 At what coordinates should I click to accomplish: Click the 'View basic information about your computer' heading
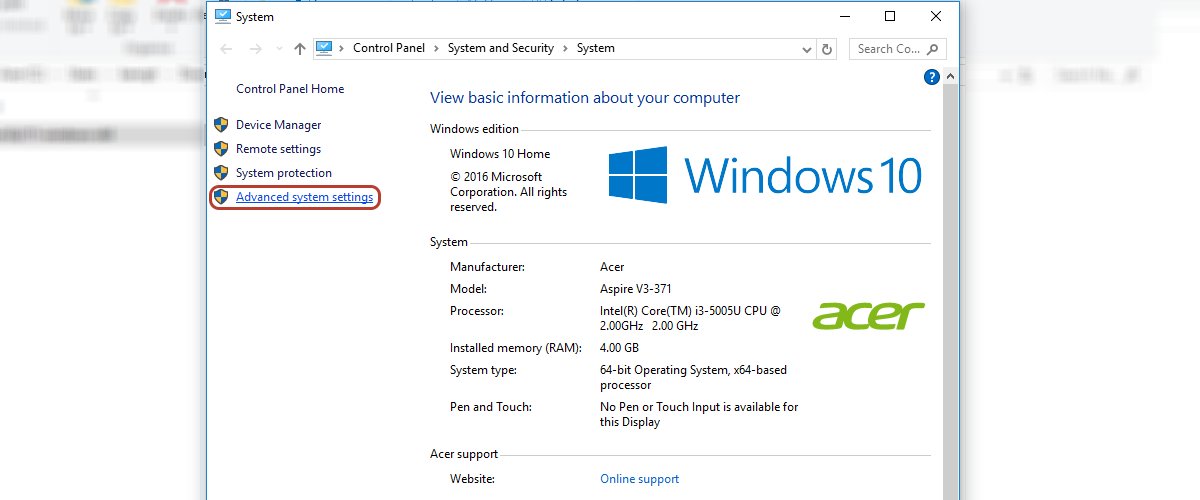(x=585, y=98)
